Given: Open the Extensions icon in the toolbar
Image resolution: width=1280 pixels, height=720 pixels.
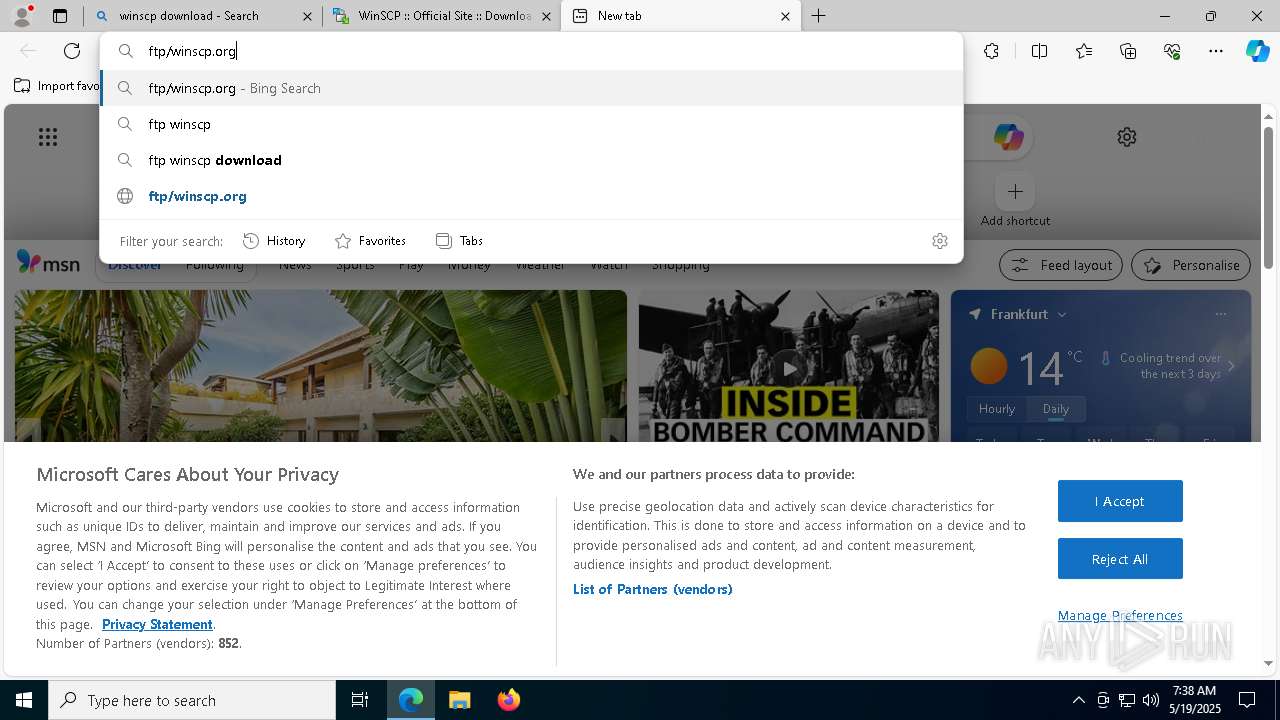Looking at the screenshot, I should pos(991,51).
